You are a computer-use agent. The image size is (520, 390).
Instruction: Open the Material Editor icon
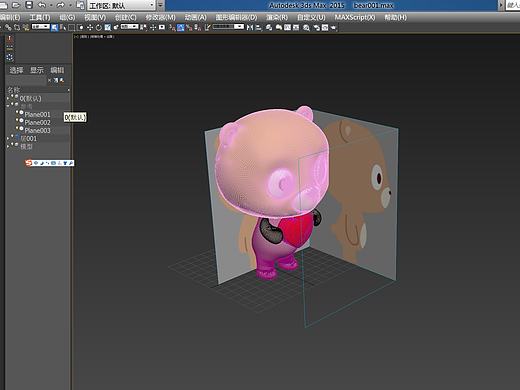pyautogui.click(x=306, y=28)
